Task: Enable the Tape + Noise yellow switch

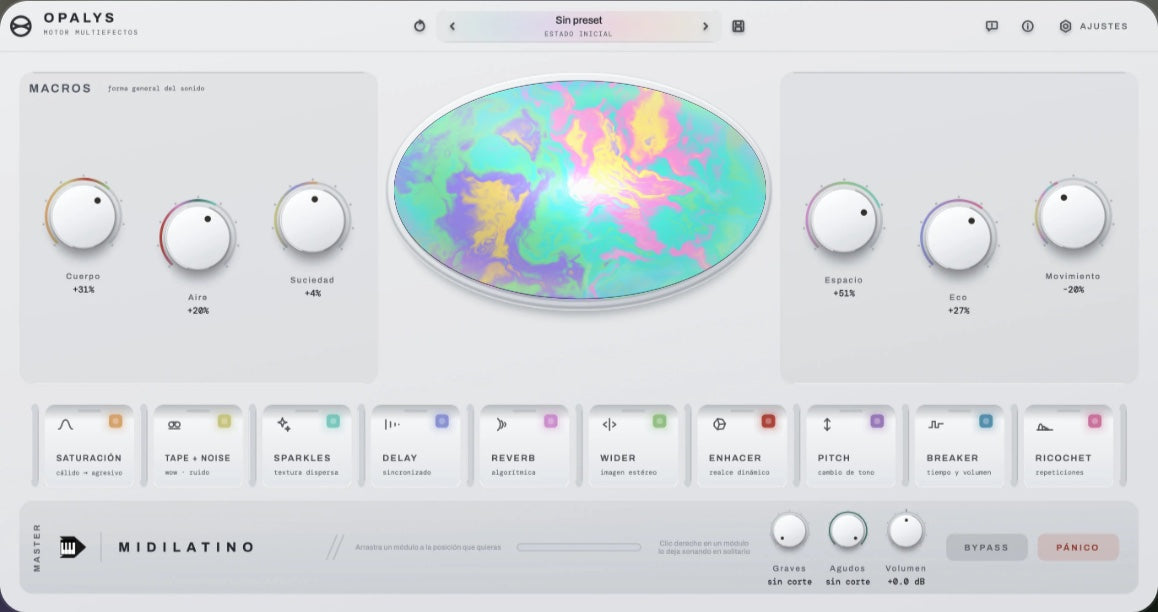Action: [x=225, y=421]
